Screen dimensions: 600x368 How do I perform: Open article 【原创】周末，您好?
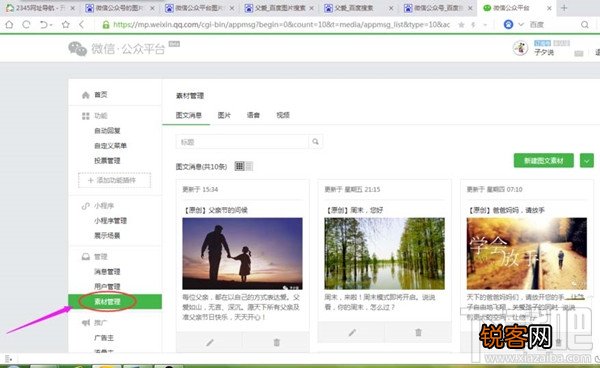354,210
